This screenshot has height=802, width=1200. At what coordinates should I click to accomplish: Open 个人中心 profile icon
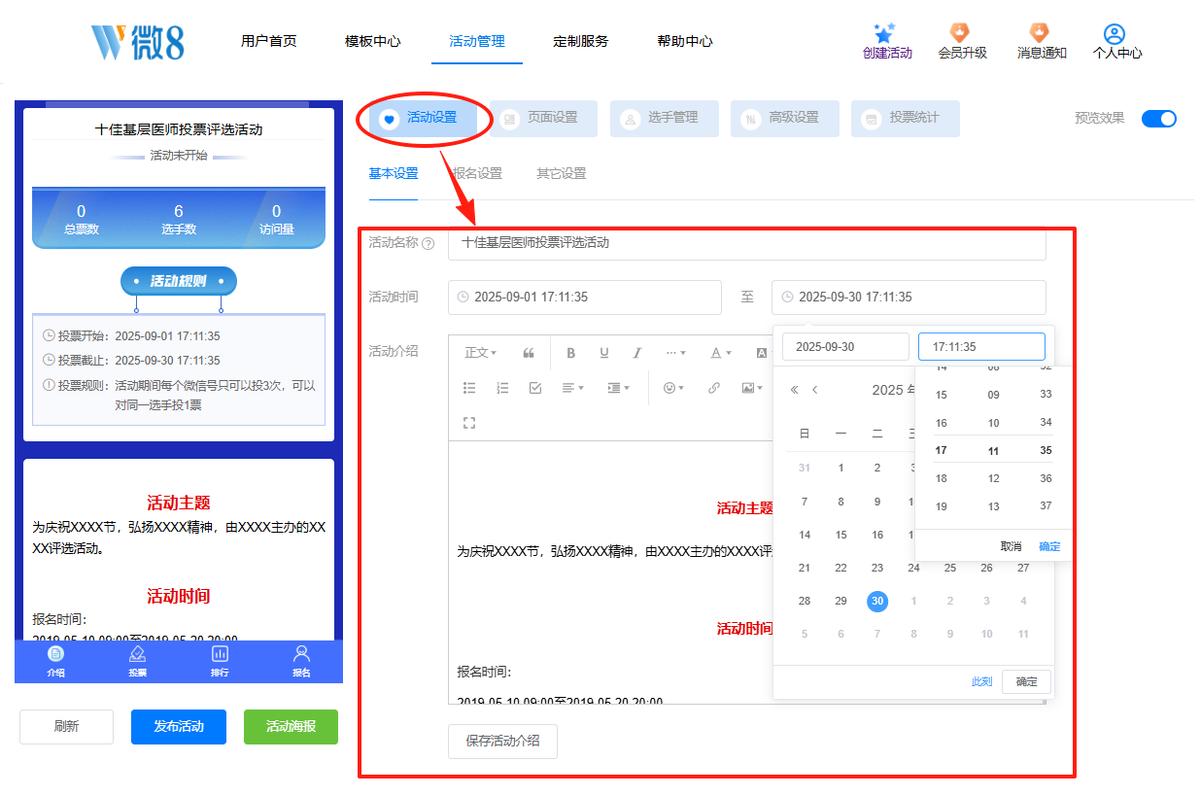(x=1115, y=34)
